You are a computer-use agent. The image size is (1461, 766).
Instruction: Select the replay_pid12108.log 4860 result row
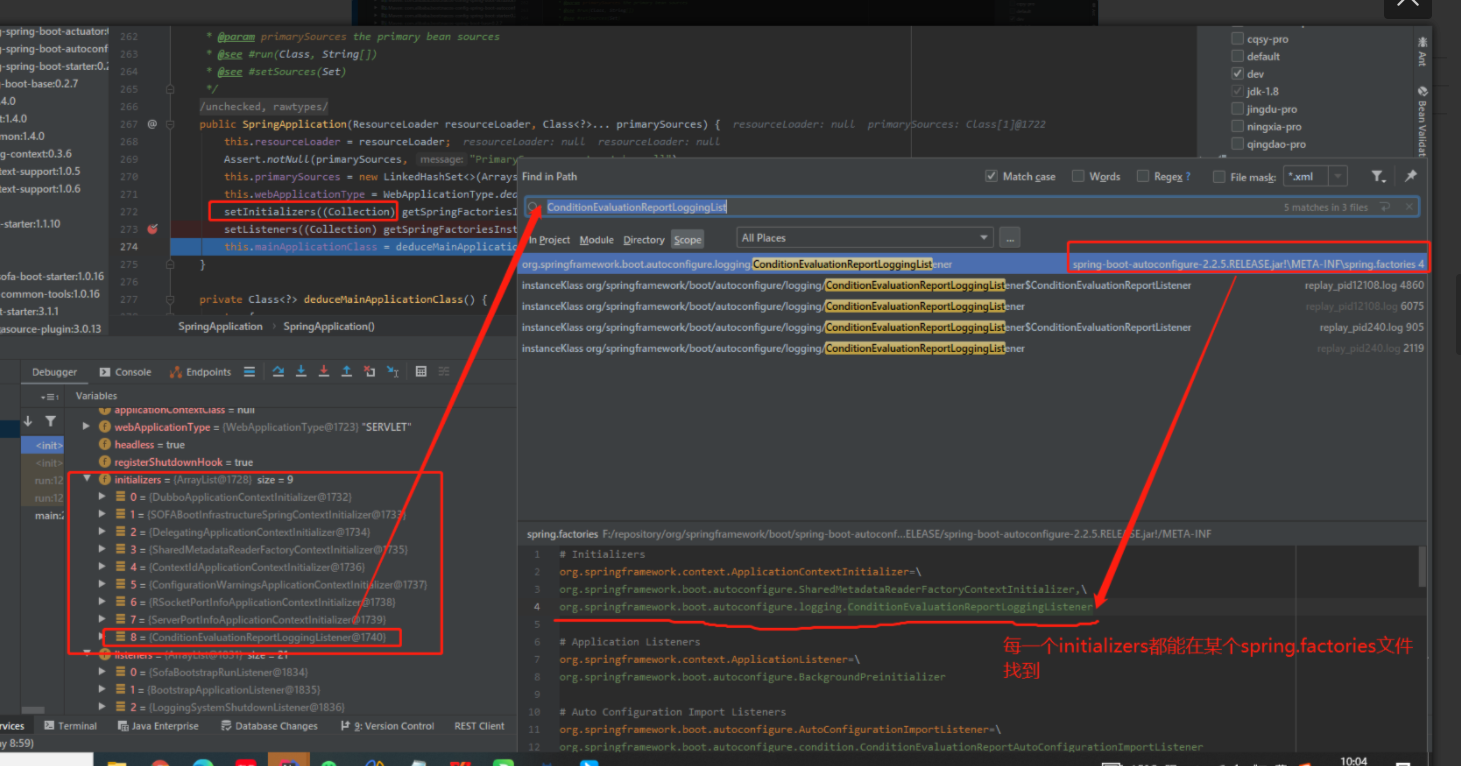973,285
